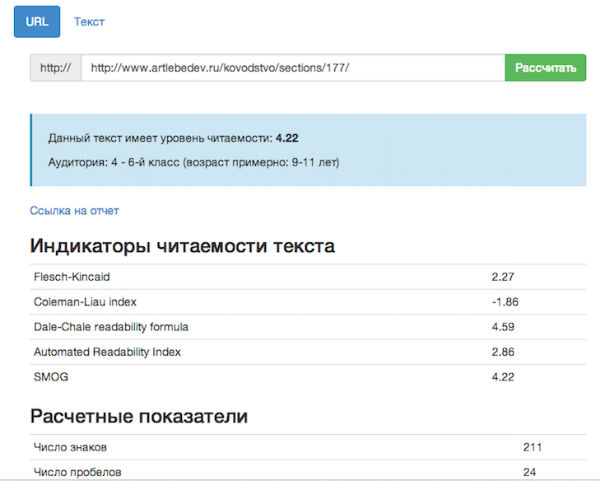Click the http:// prefix label
Viewport: 600px width, 481px height.
point(55,68)
